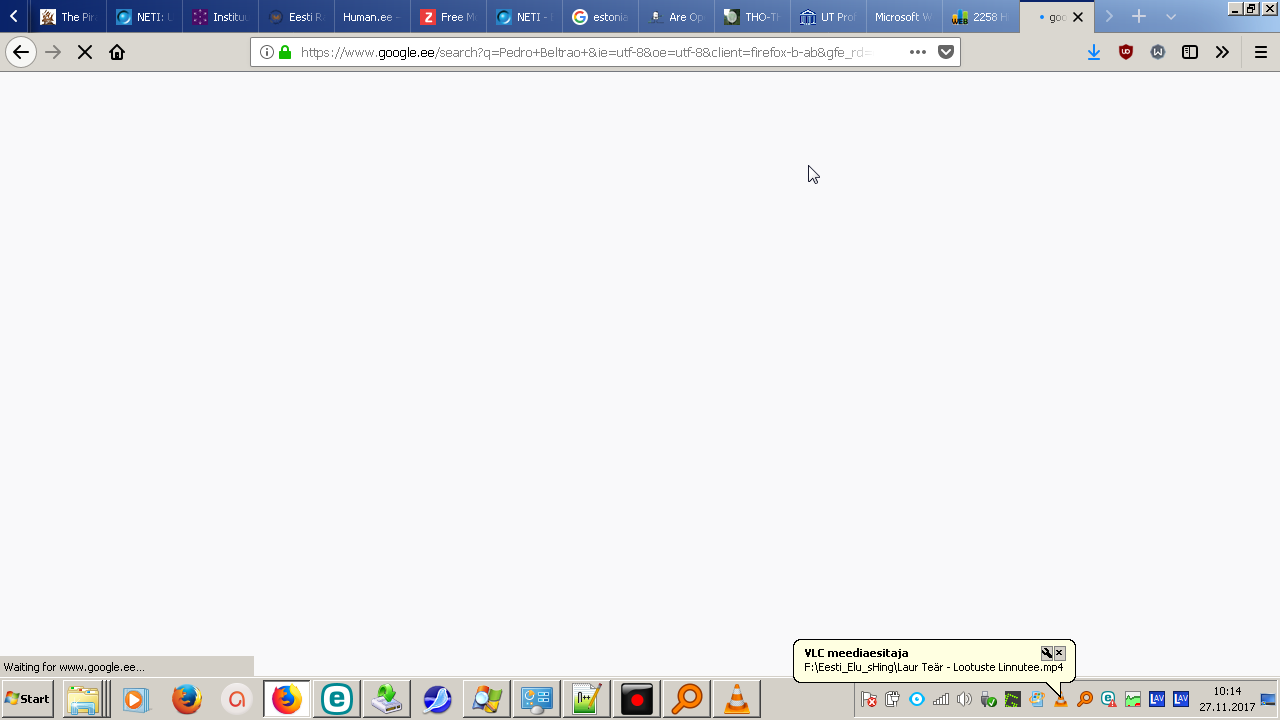Open network signal tray icon
Viewport: 1280px width, 720px height.
941,699
